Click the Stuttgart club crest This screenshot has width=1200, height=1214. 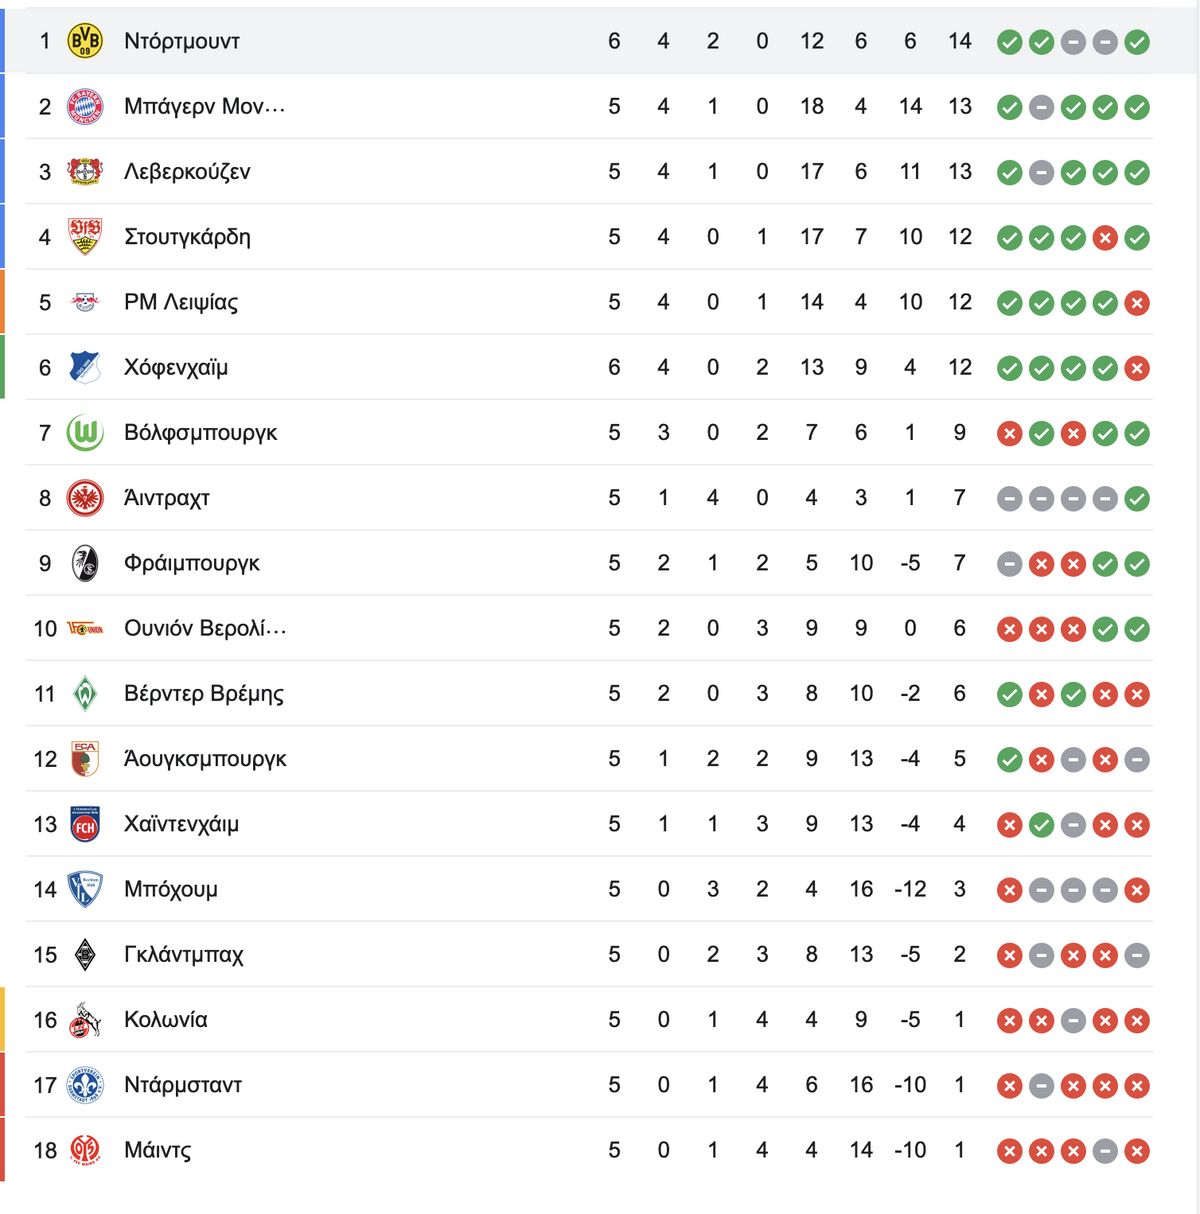click(x=85, y=237)
